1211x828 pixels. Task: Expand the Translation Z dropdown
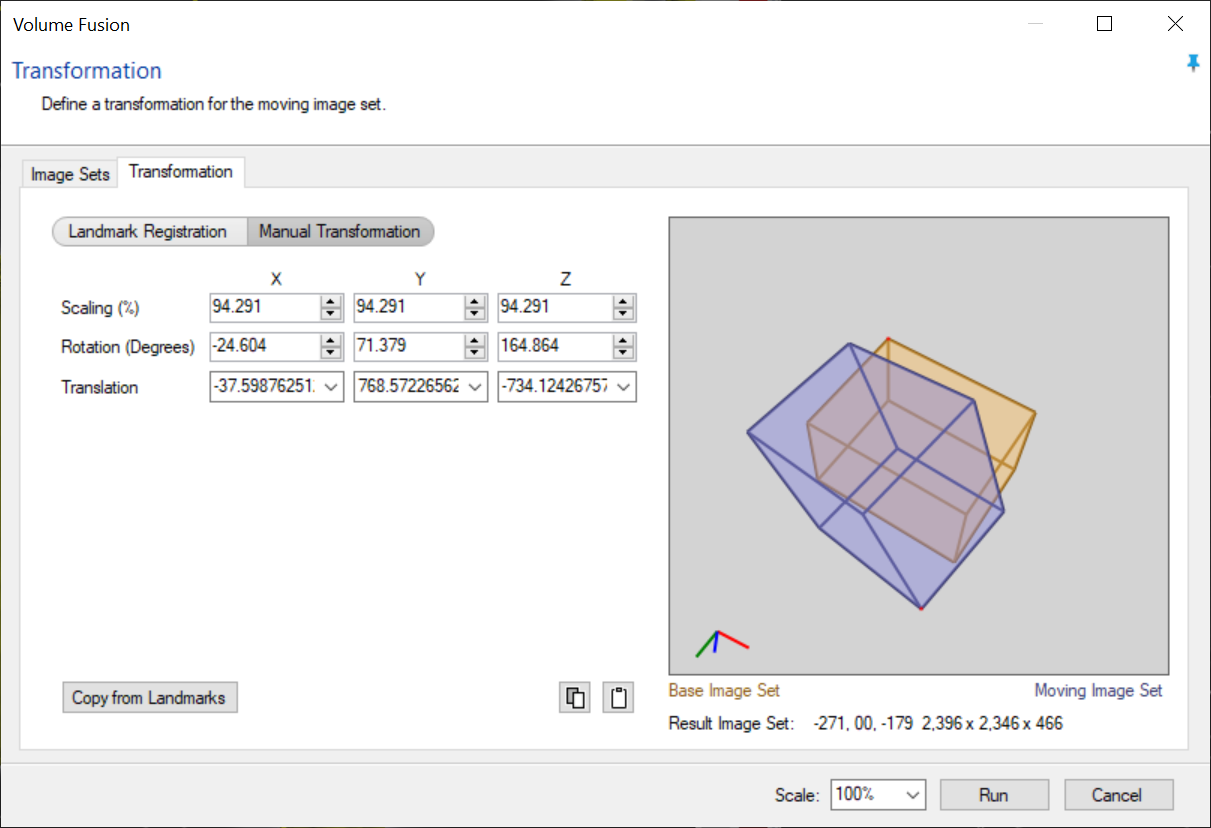[623, 388]
